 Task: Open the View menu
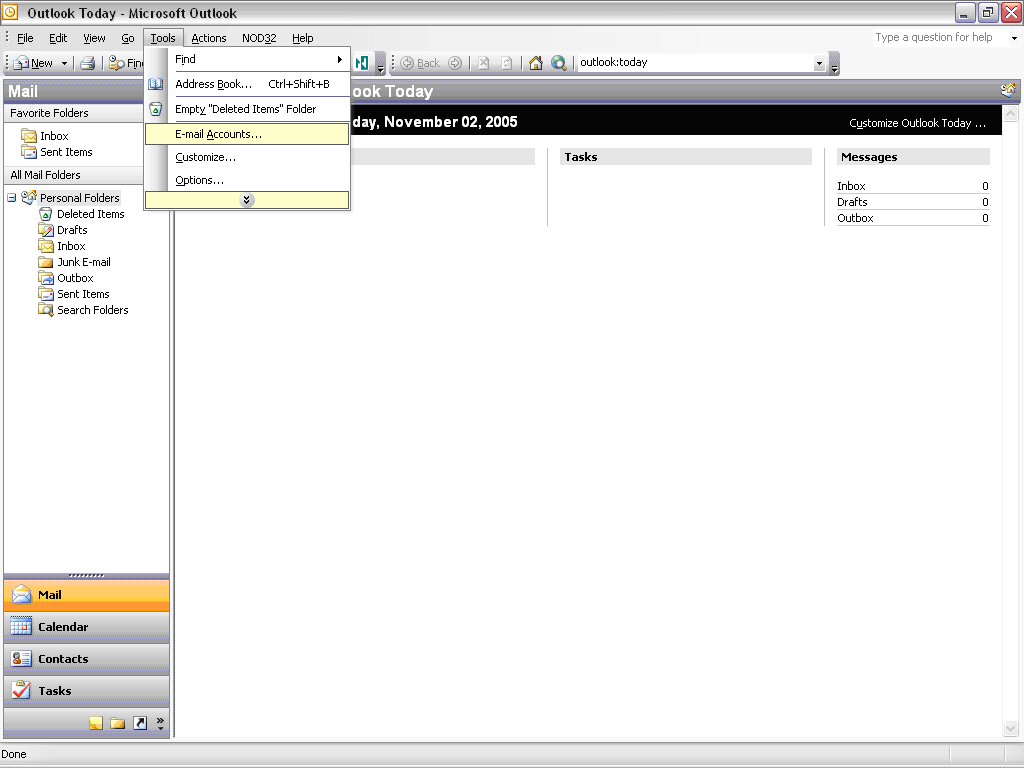click(x=94, y=38)
